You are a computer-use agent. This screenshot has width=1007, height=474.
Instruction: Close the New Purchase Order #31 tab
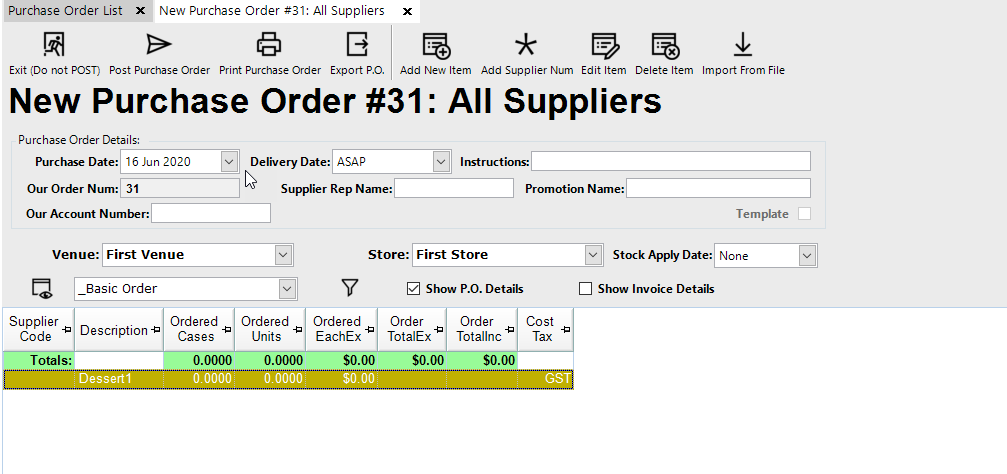click(406, 11)
